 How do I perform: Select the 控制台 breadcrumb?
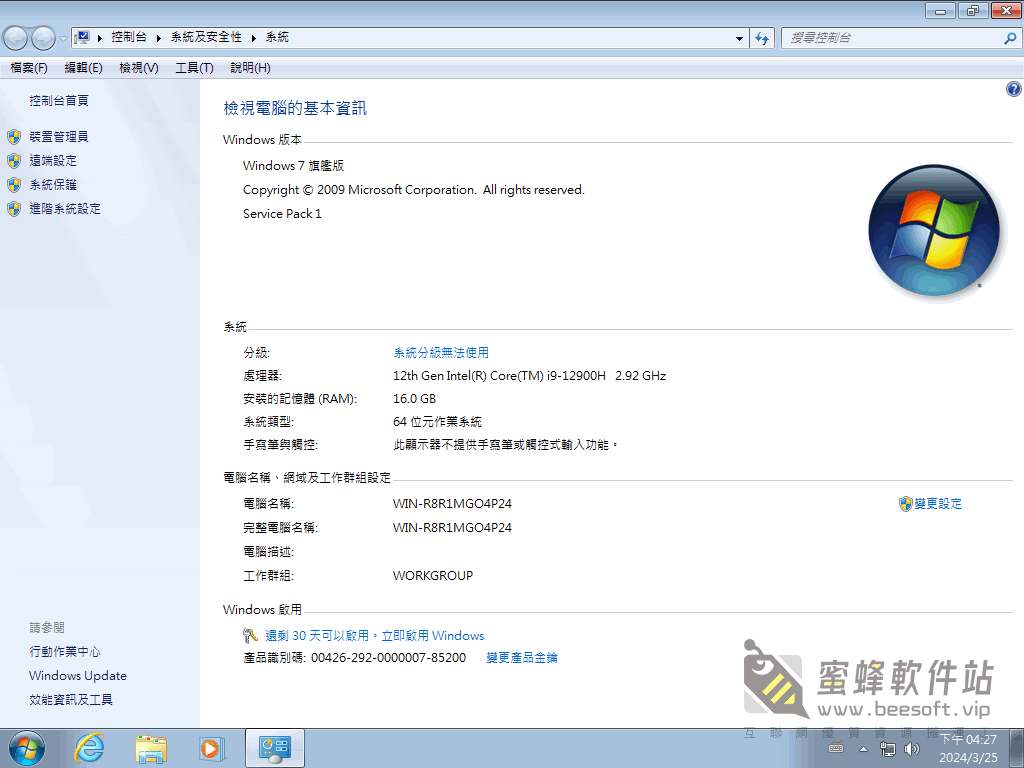tap(129, 37)
